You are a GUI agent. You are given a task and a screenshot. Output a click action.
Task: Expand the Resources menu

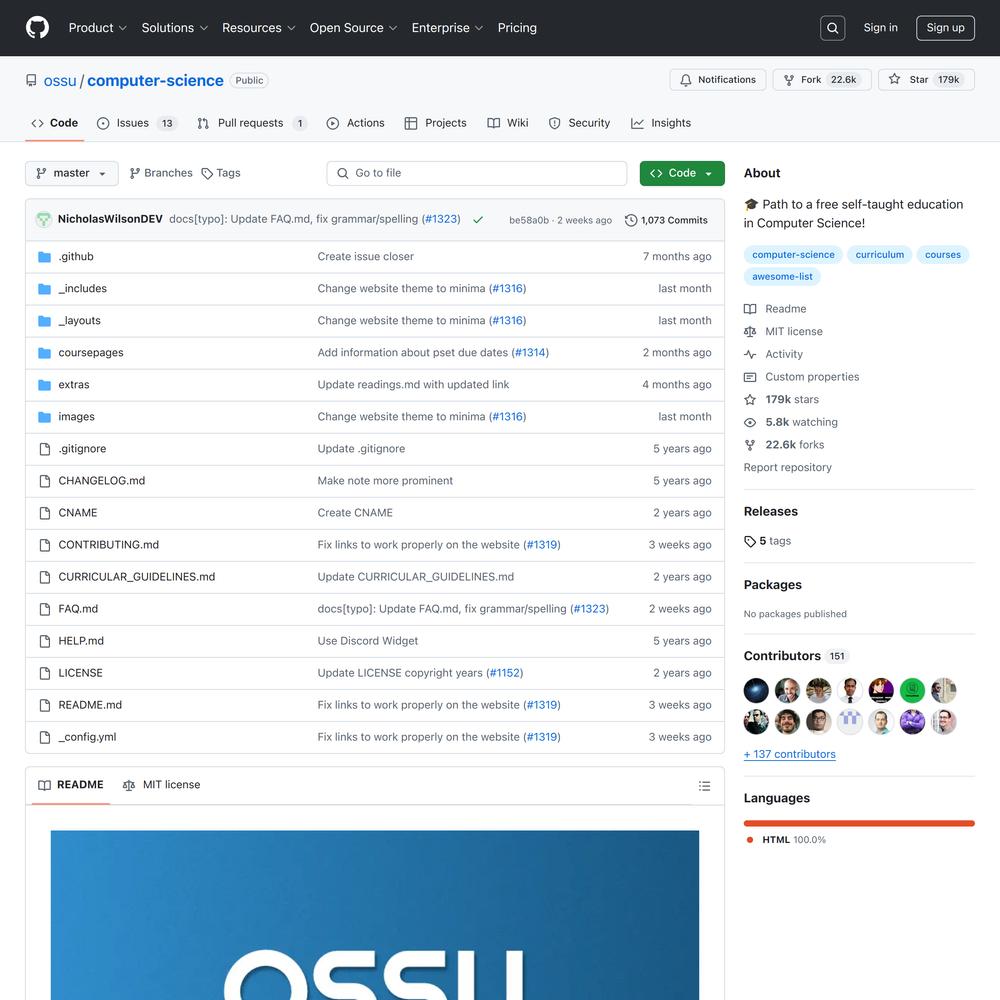[x=258, y=28]
